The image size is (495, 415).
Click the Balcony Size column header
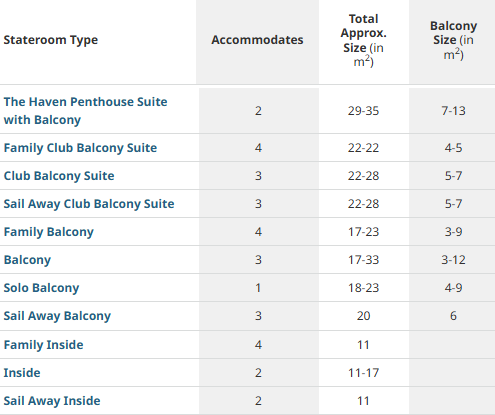(x=453, y=40)
